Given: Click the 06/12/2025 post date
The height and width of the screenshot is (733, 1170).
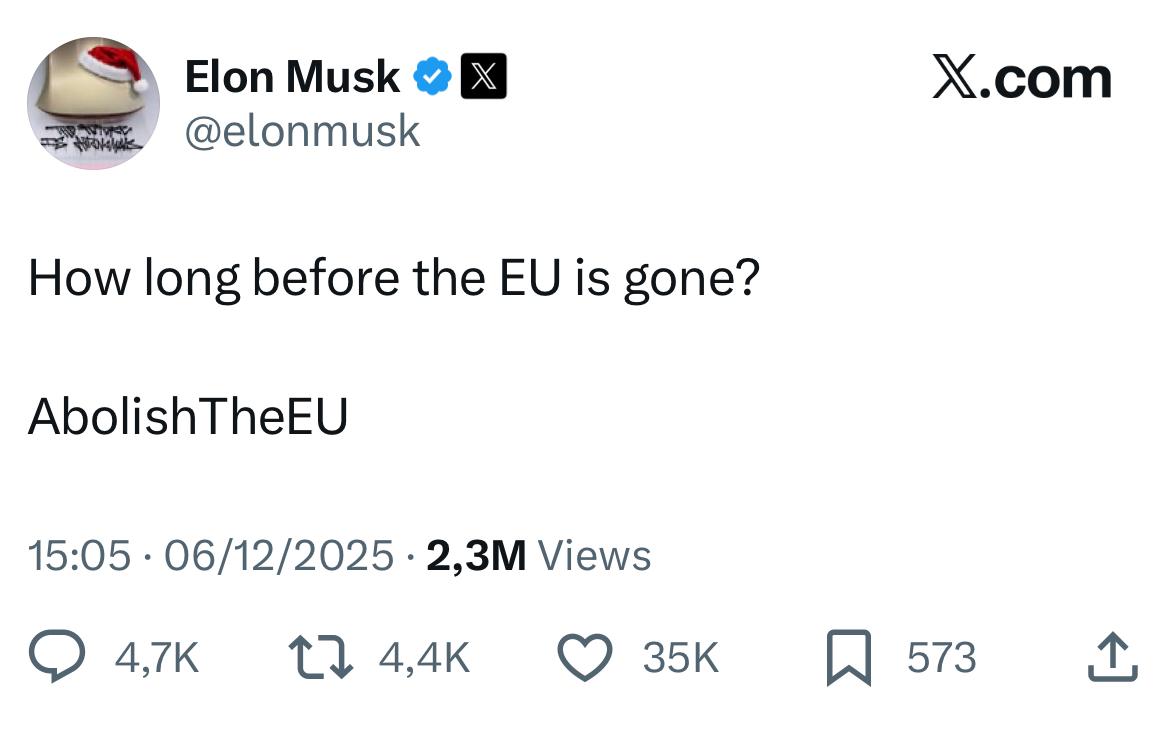Looking at the screenshot, I should (279, 556).
